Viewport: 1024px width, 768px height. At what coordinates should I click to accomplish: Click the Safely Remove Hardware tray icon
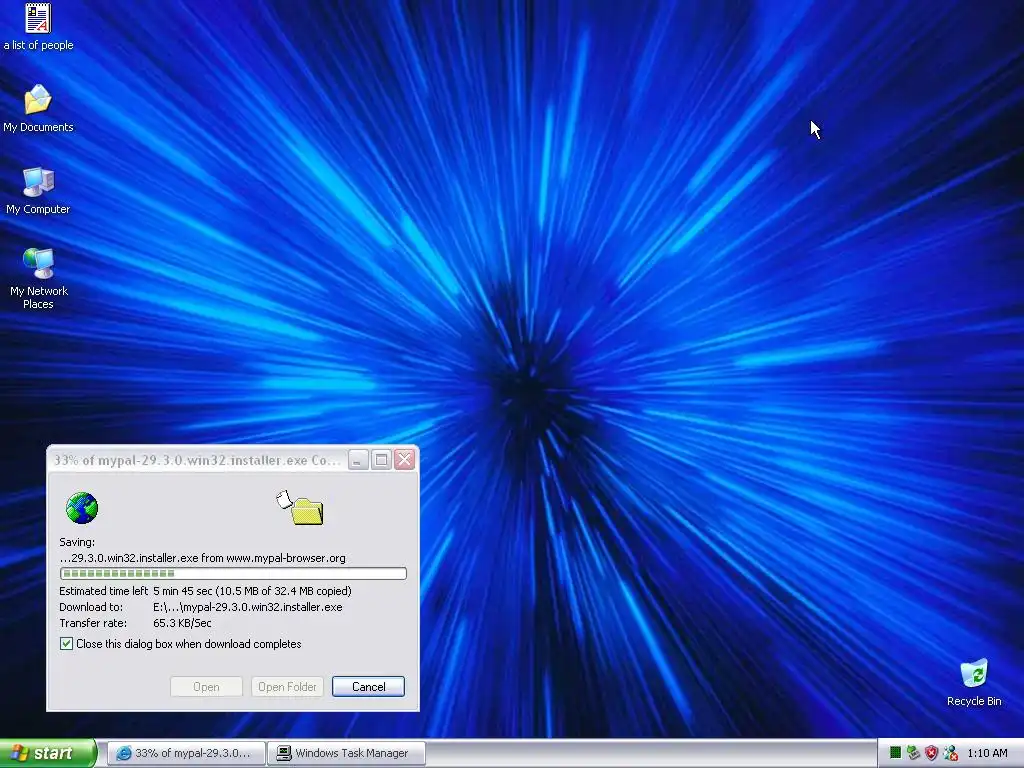(914, 753)
